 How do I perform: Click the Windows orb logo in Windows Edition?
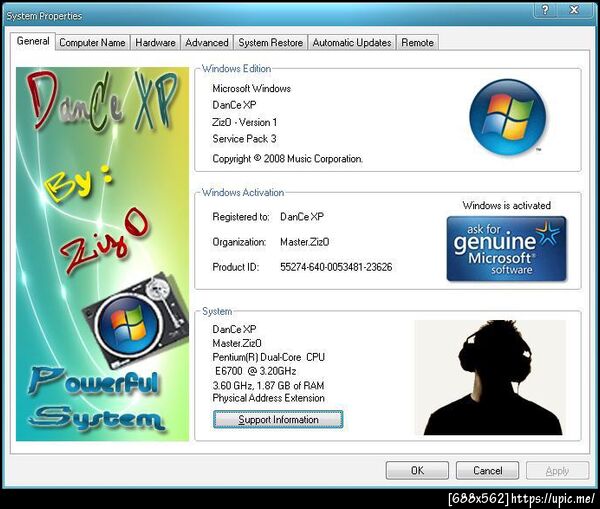[x=508, y=117]
